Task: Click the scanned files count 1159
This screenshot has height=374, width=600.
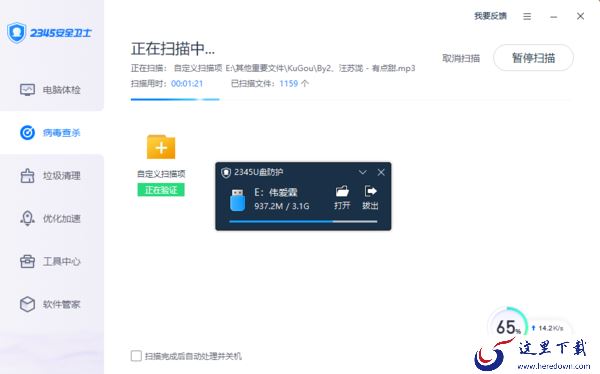Action: tap(289, 83)
